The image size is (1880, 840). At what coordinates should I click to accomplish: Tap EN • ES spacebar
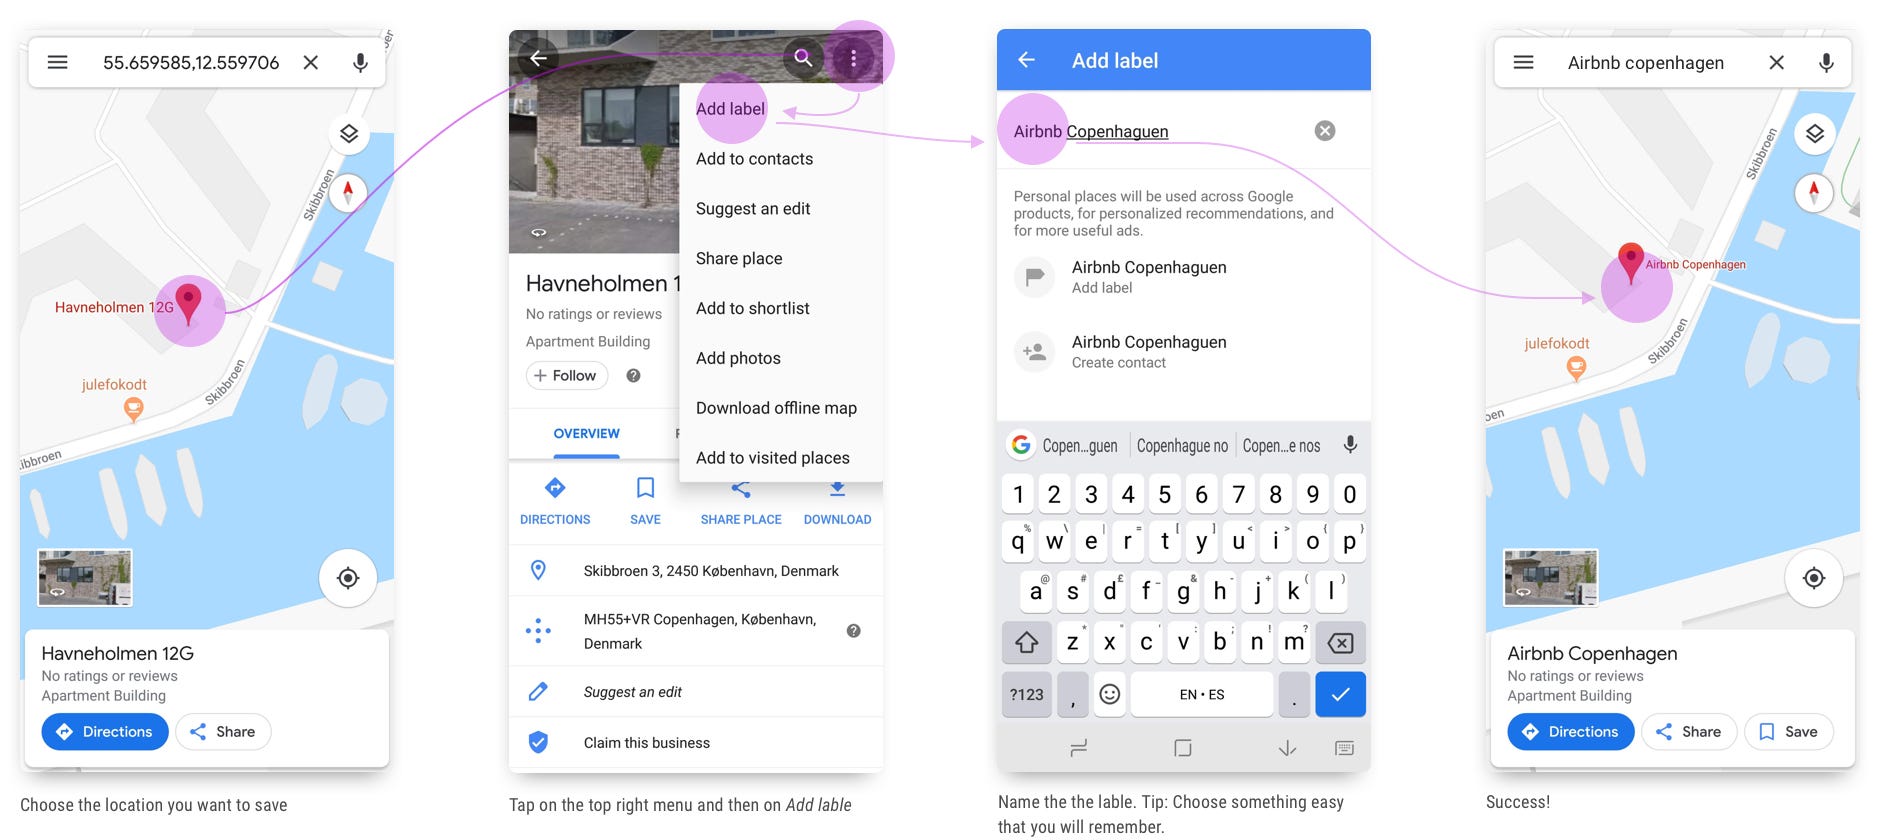pyautogui.click(x=1202, y=694)
